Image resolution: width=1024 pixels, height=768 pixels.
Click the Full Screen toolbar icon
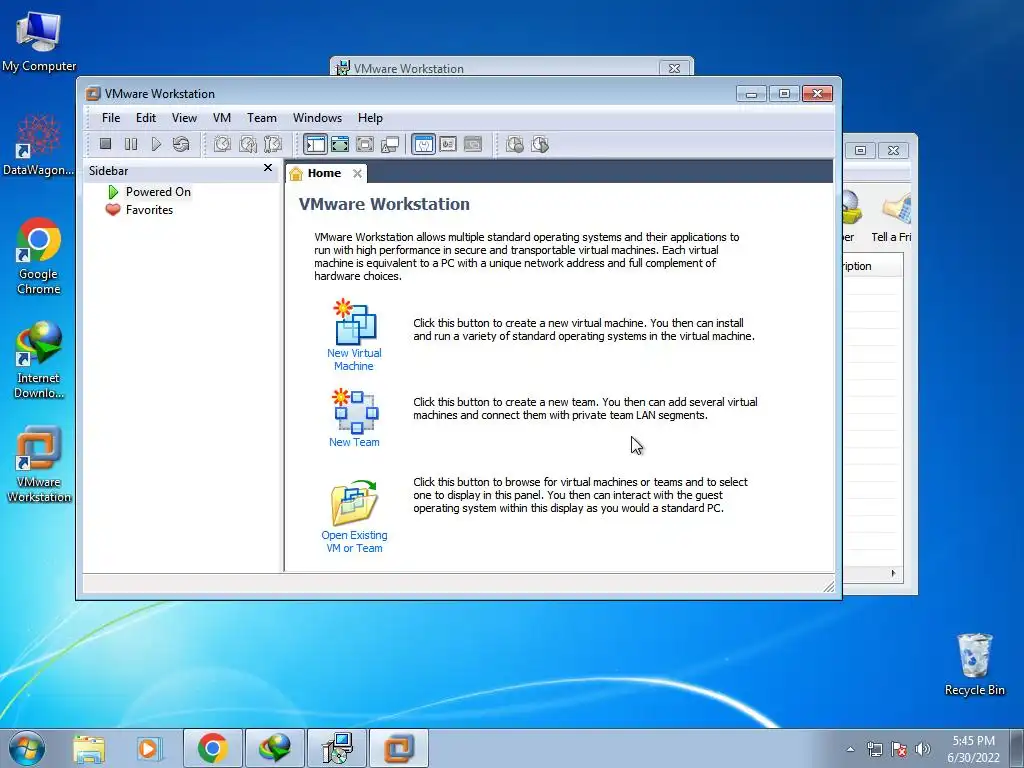364,144
